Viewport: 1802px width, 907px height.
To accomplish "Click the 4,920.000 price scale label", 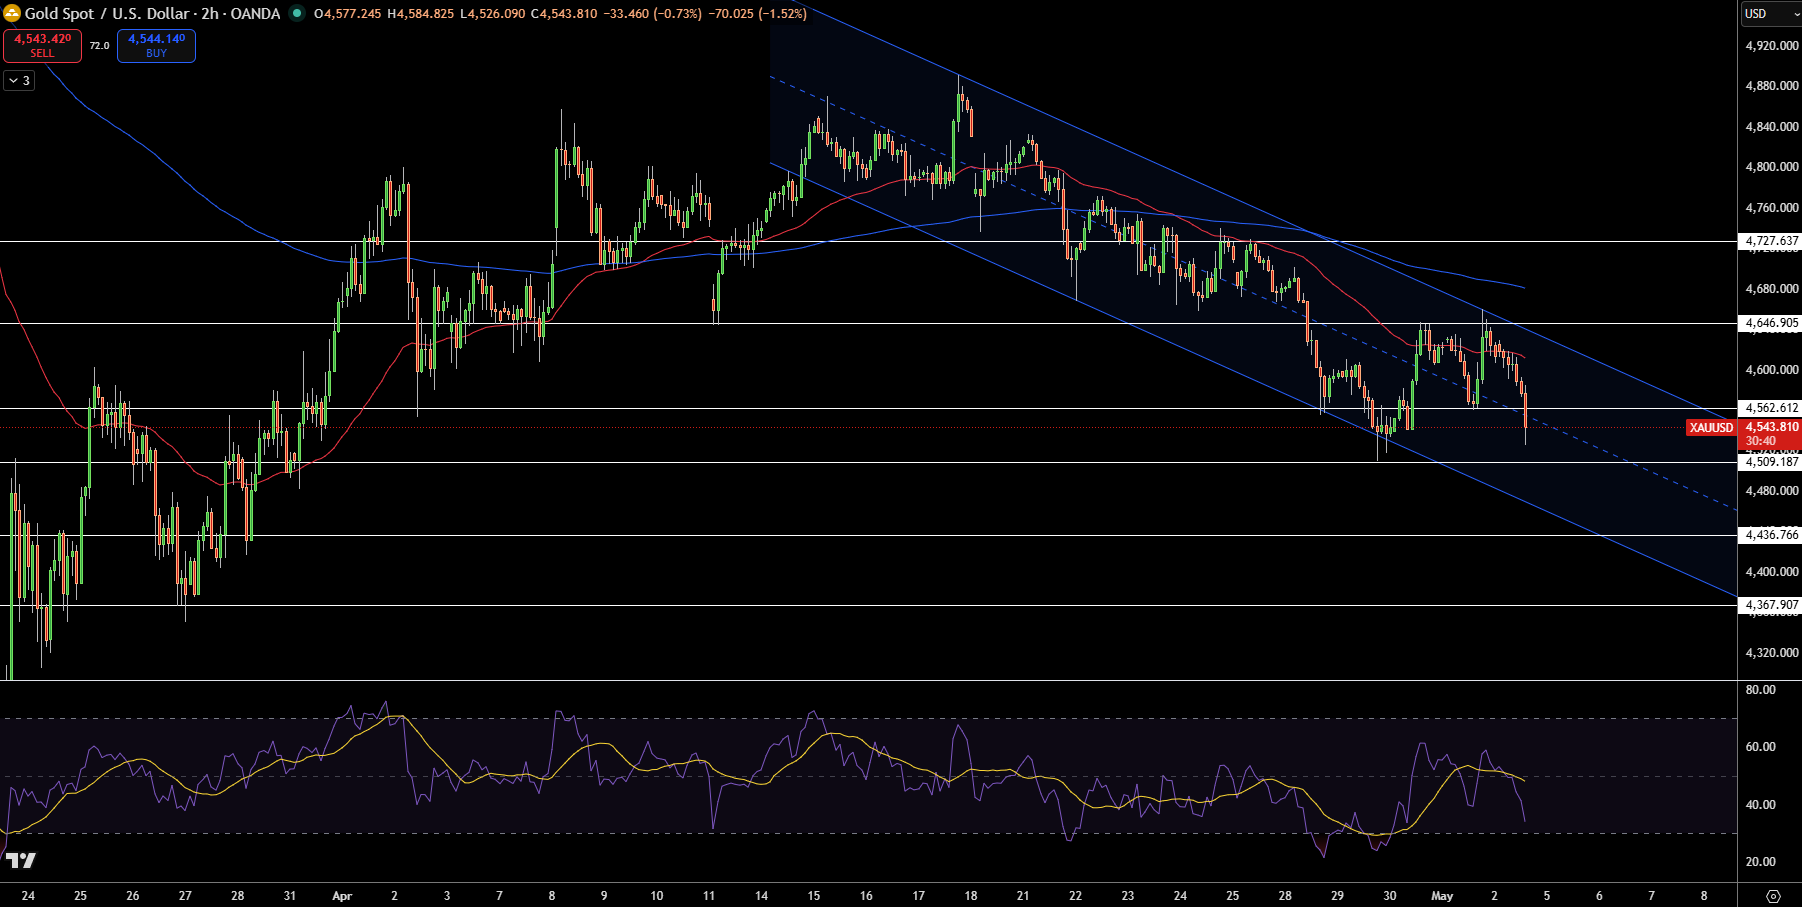I will 1771,46.
